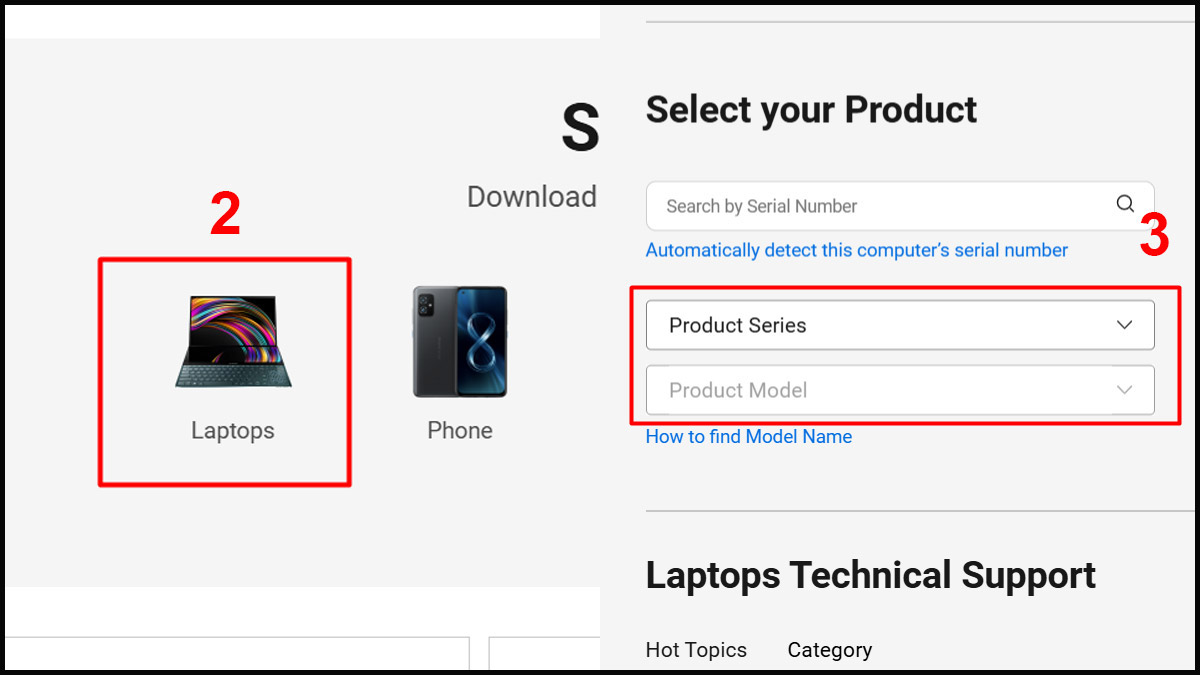The height and width of the screenshot is (675, 1200).
Task: Expand the Product Series chevron arrow
Action: pyautogui.click(x=1124, y=324)
